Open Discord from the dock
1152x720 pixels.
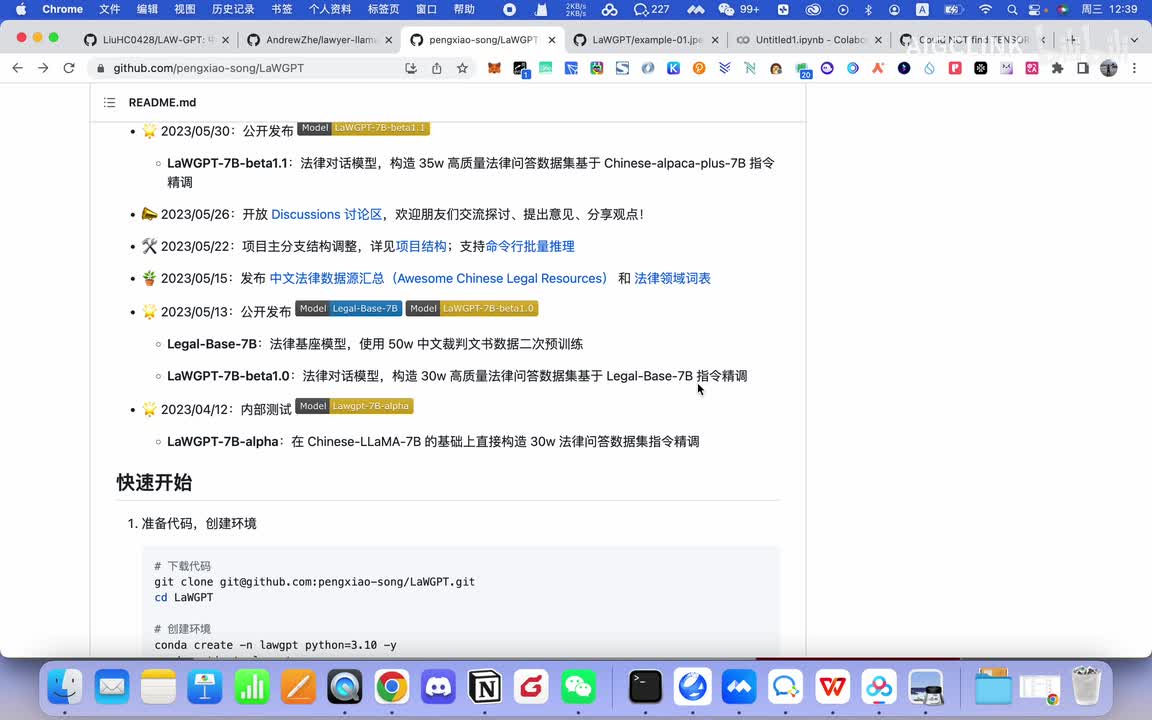tap(438, 687)
